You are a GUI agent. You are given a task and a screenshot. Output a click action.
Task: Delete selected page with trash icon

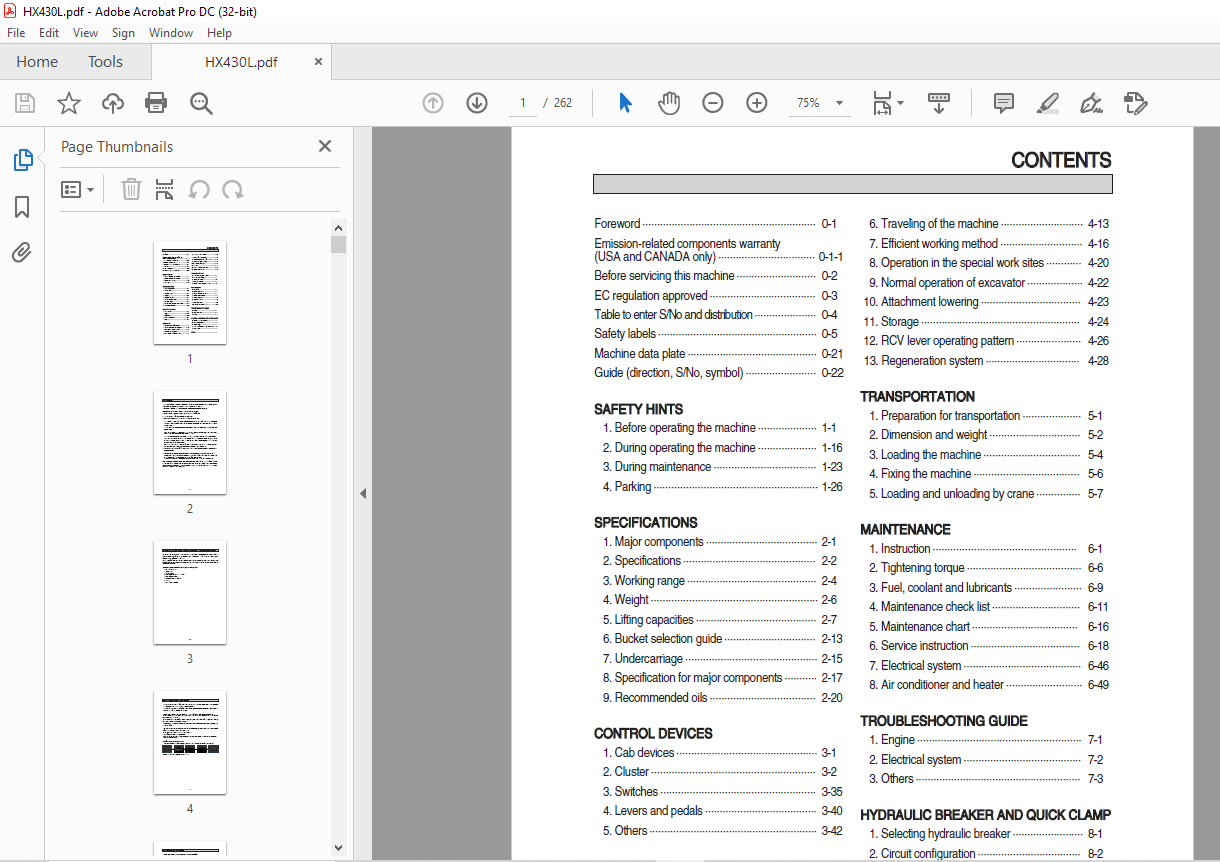tap(131, 190)
